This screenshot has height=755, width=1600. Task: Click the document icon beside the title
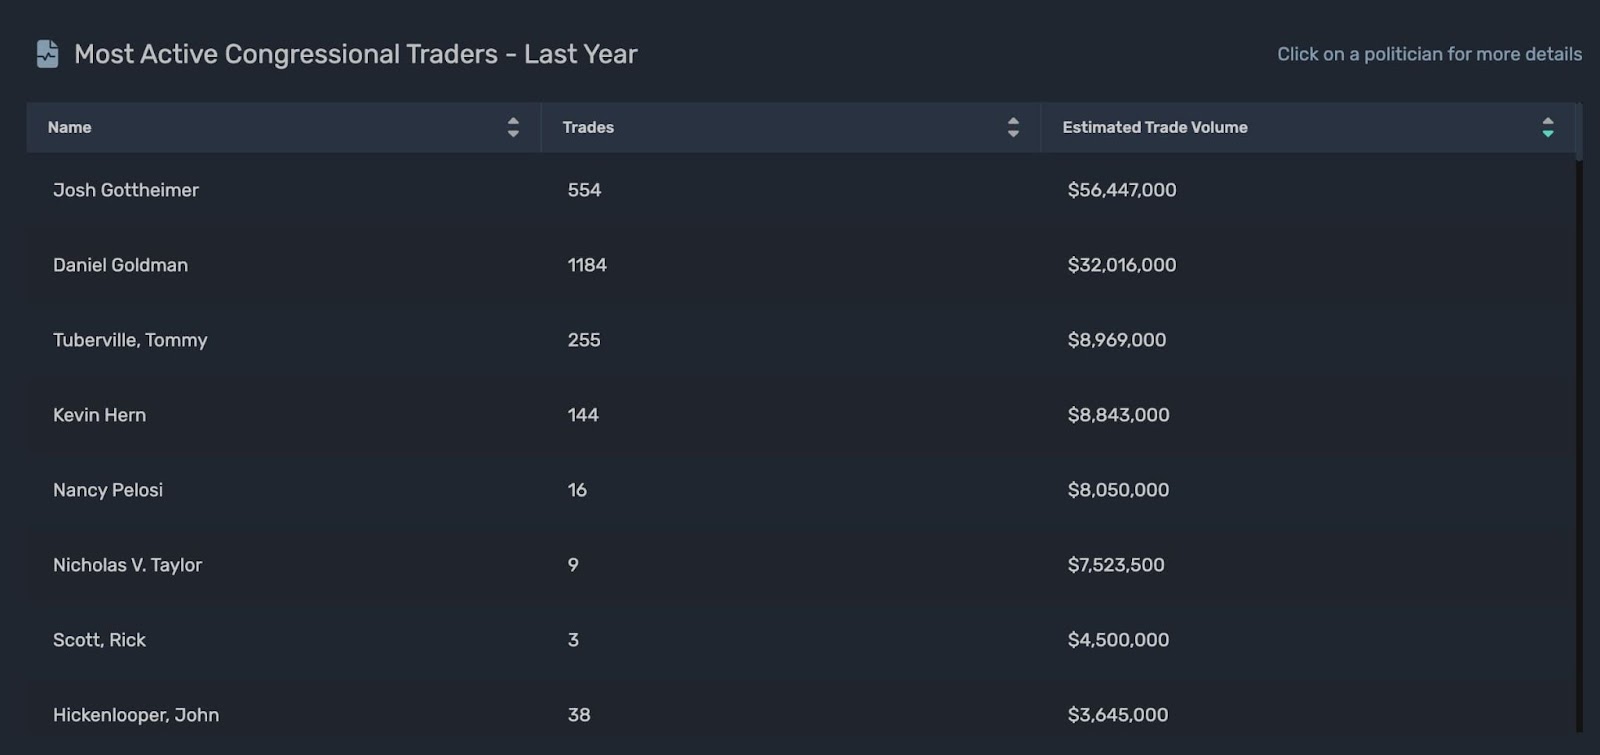coord(47,54)
